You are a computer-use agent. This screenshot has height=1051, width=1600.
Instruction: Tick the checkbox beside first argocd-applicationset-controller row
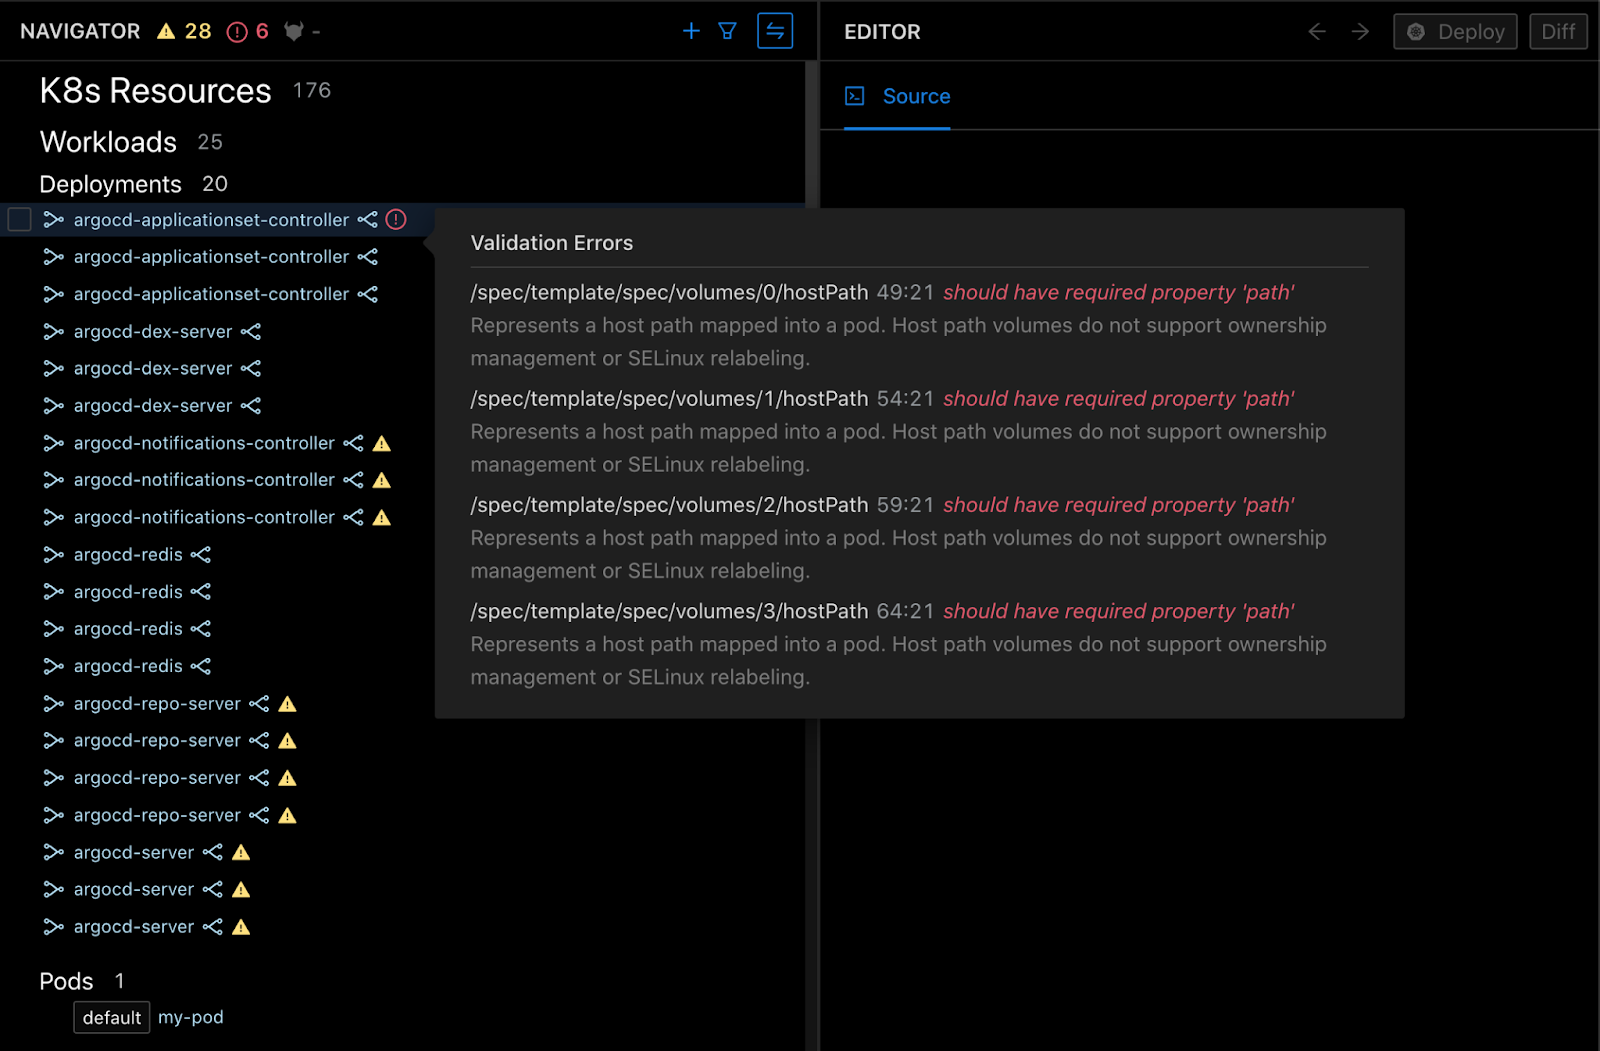[20, 219]
